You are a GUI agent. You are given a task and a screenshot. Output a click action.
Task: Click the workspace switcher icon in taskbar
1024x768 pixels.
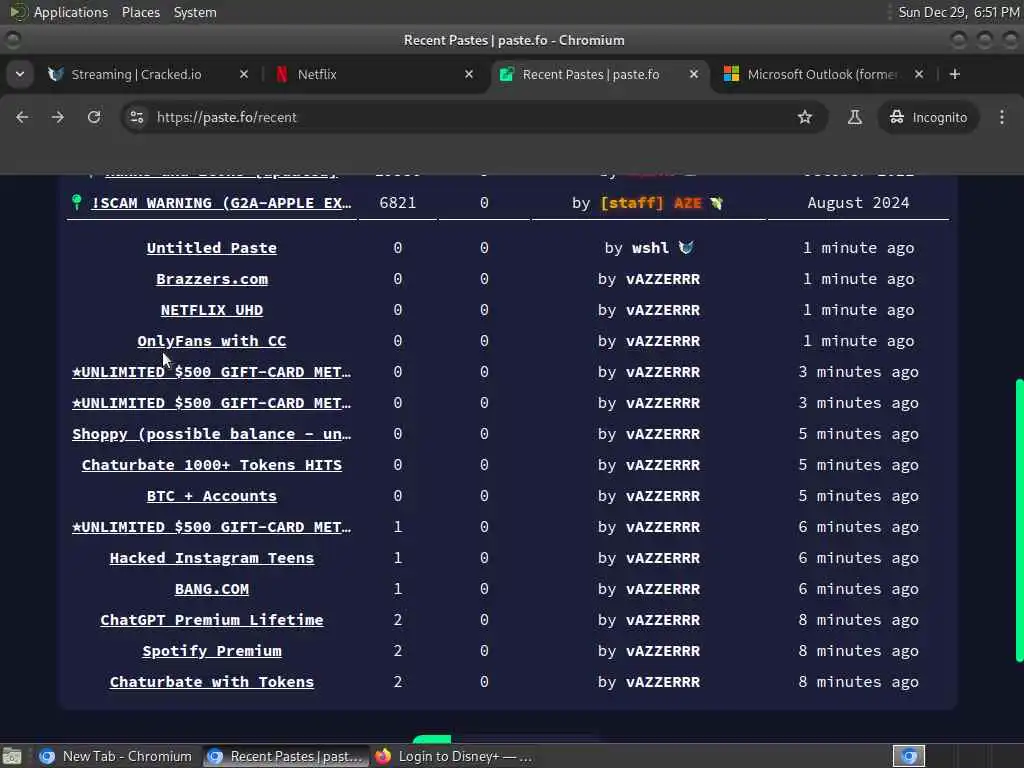pyautogui.click(x=909, y=756)
